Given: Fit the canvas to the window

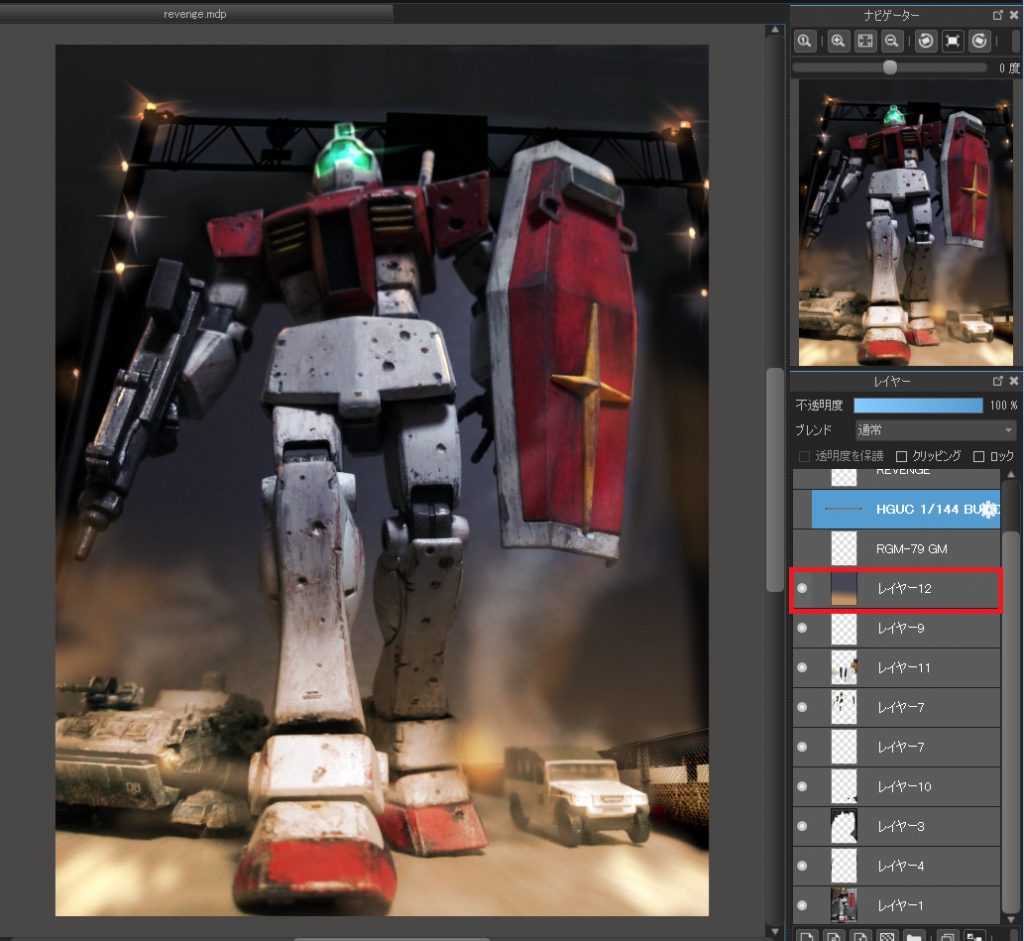Looking at the screenshot, I should pos(865,41).
